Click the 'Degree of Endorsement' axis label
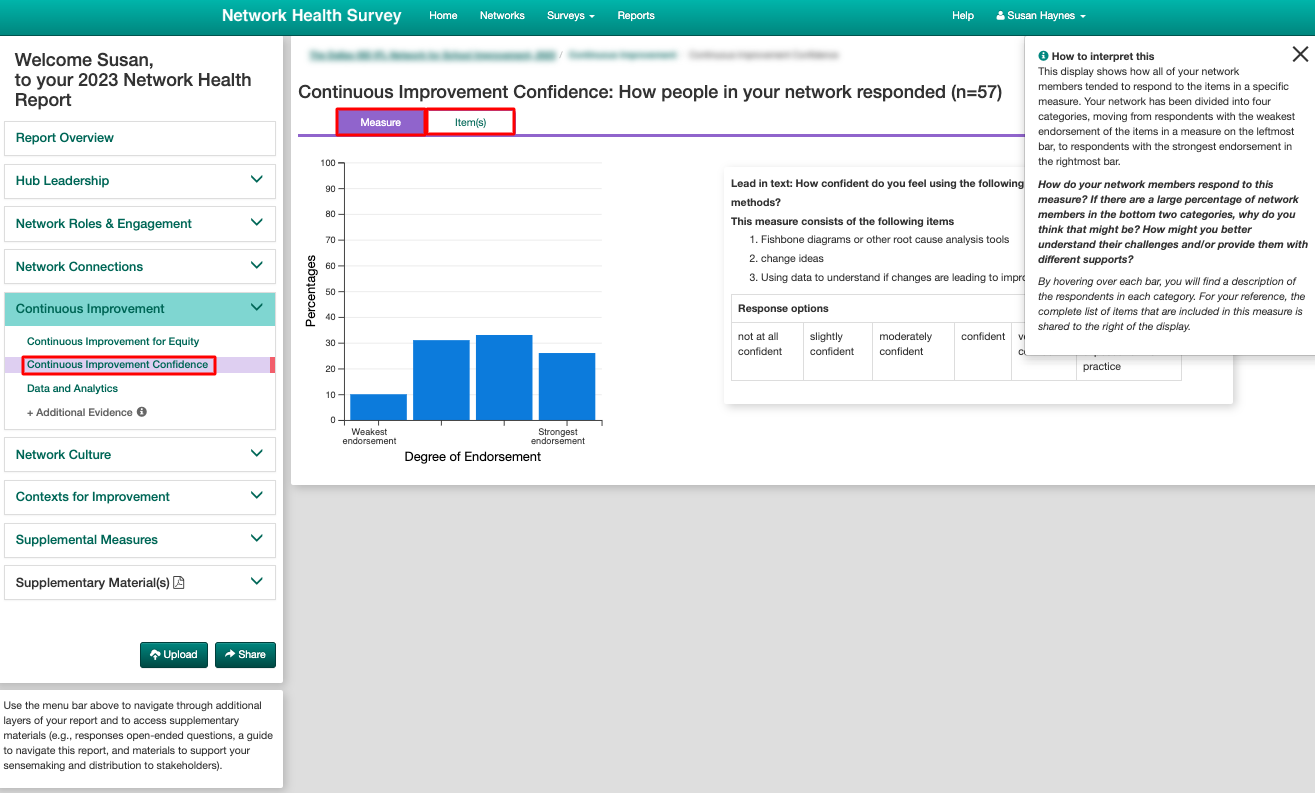Image resolution: width=1315 pixels, height=793 pixels. pyautogui.click(x=472, y=457)
